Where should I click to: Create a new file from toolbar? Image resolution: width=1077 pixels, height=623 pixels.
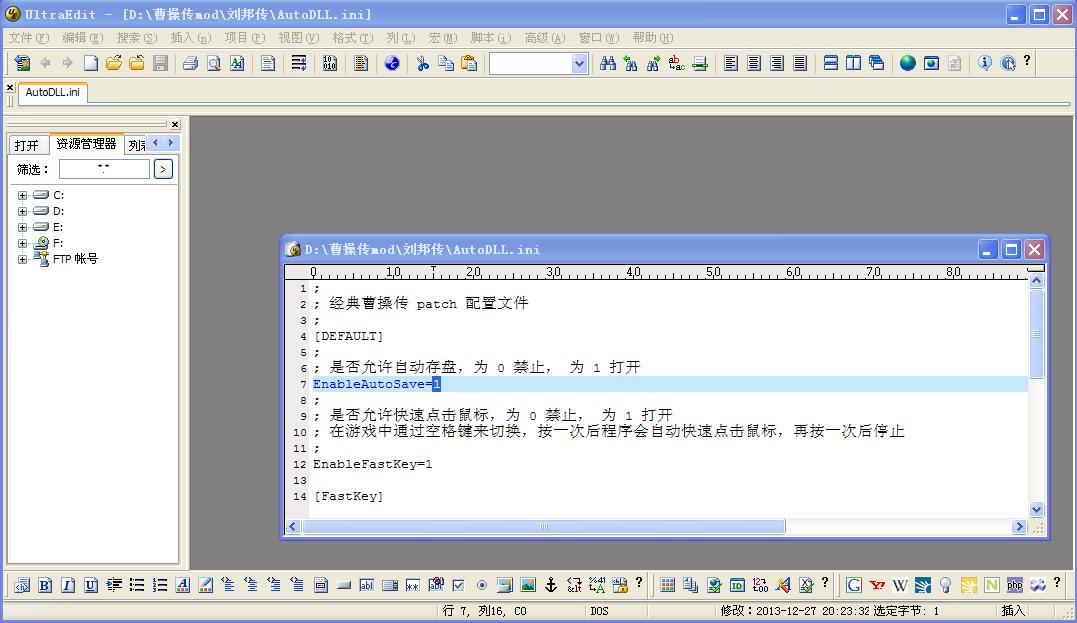pyautogui.click(x=91, y=63)
